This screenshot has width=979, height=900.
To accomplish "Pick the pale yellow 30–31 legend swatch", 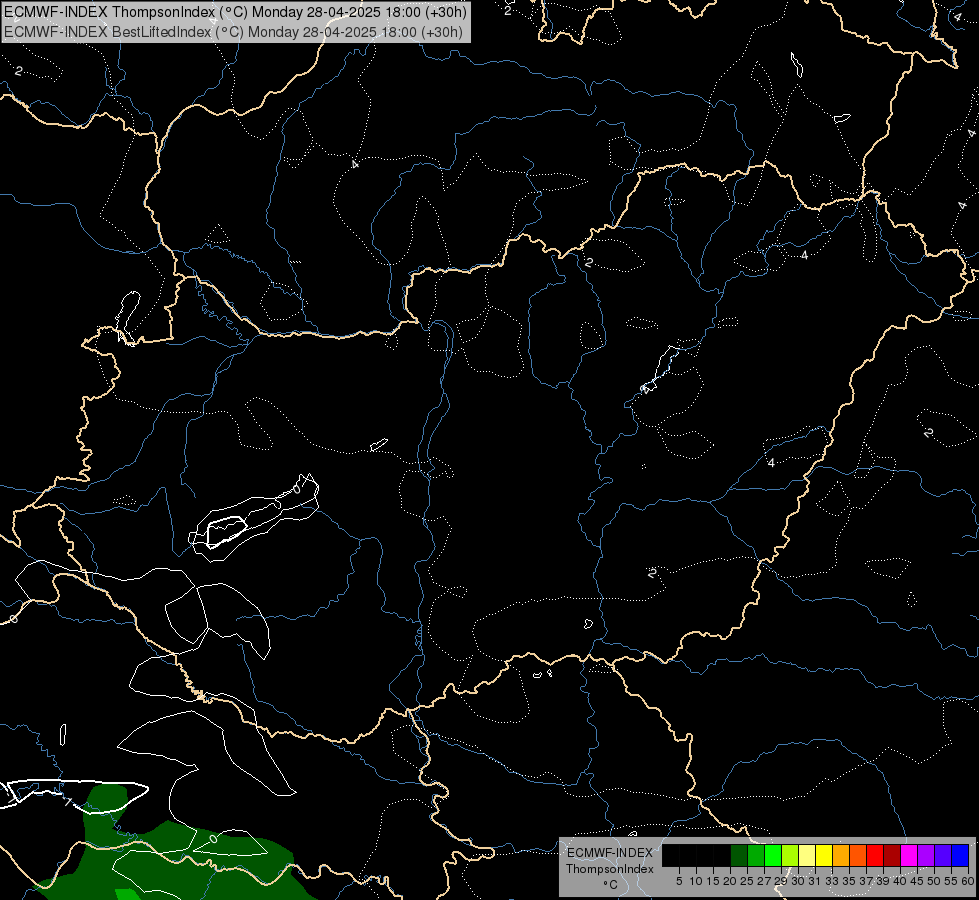I will pyautogui.click(x=807, y=855).
